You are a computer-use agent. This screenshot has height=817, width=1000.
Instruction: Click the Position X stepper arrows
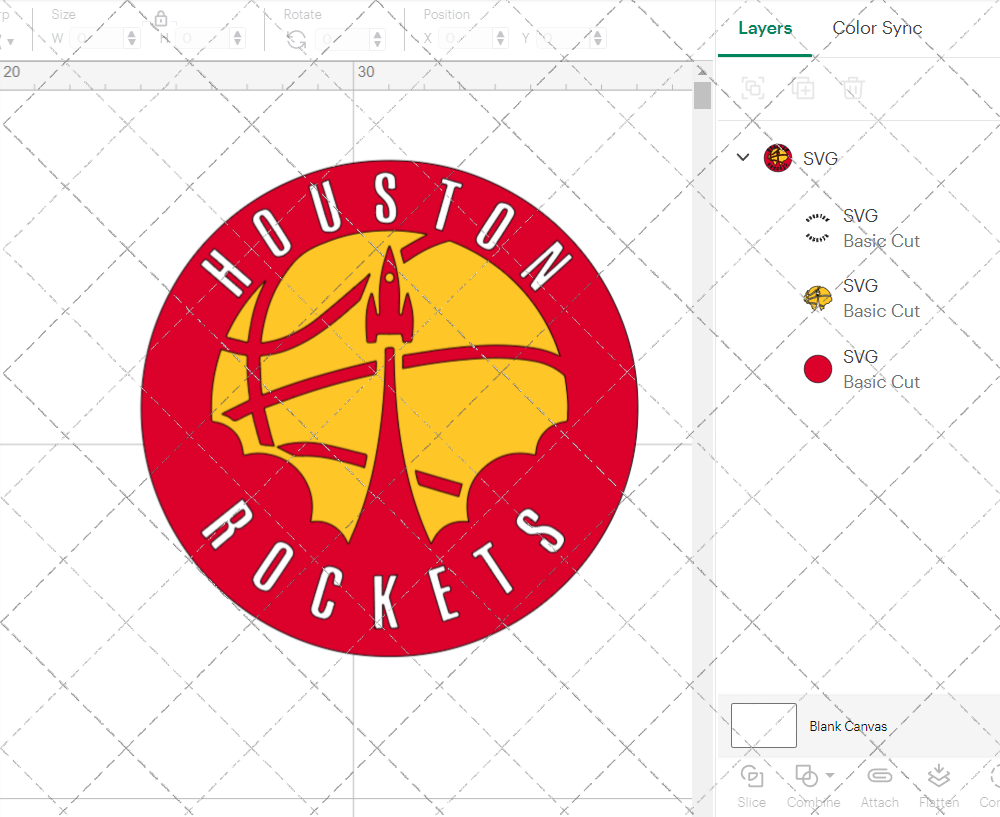click(x=501, y=38)
